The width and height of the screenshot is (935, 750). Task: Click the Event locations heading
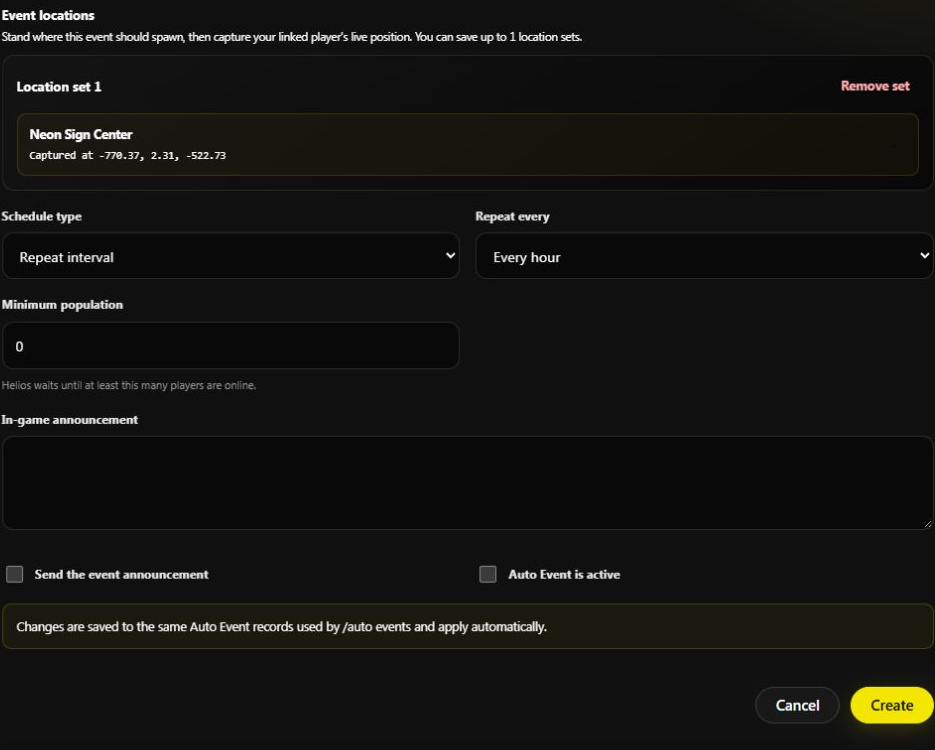click(48, 16)
